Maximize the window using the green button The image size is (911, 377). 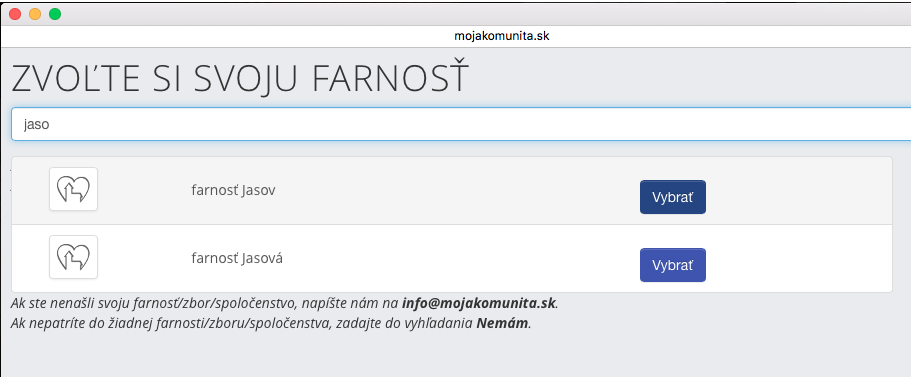(x=55, y=14)
